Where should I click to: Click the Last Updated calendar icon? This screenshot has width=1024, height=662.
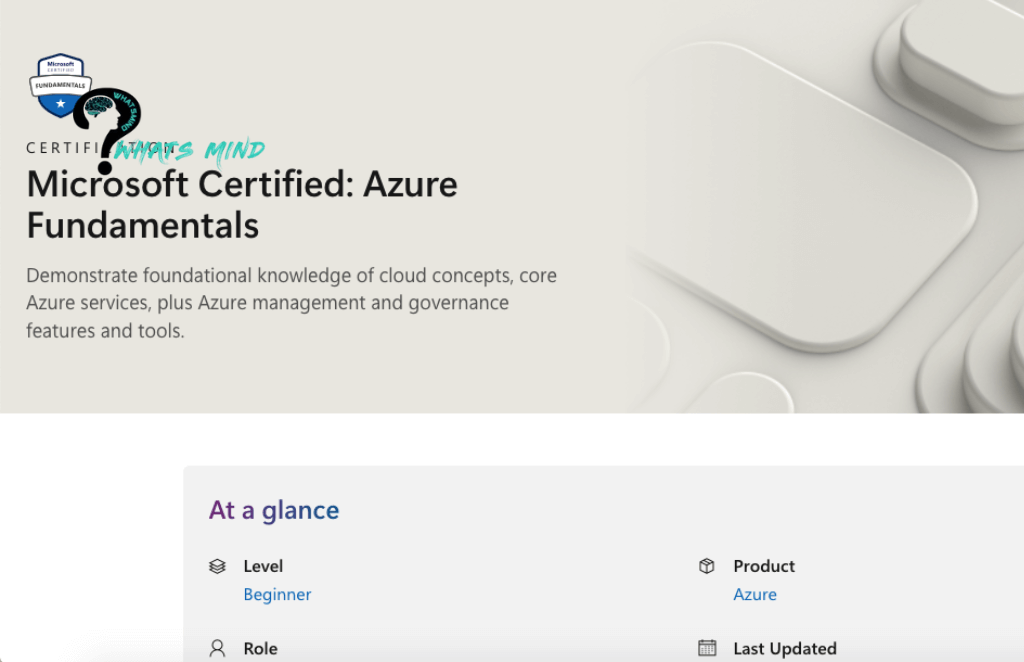[x=707, y=648]
